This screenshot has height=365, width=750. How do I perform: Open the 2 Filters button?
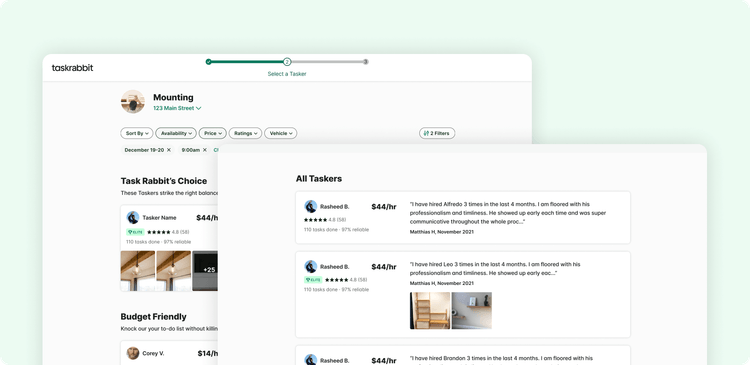437,133
